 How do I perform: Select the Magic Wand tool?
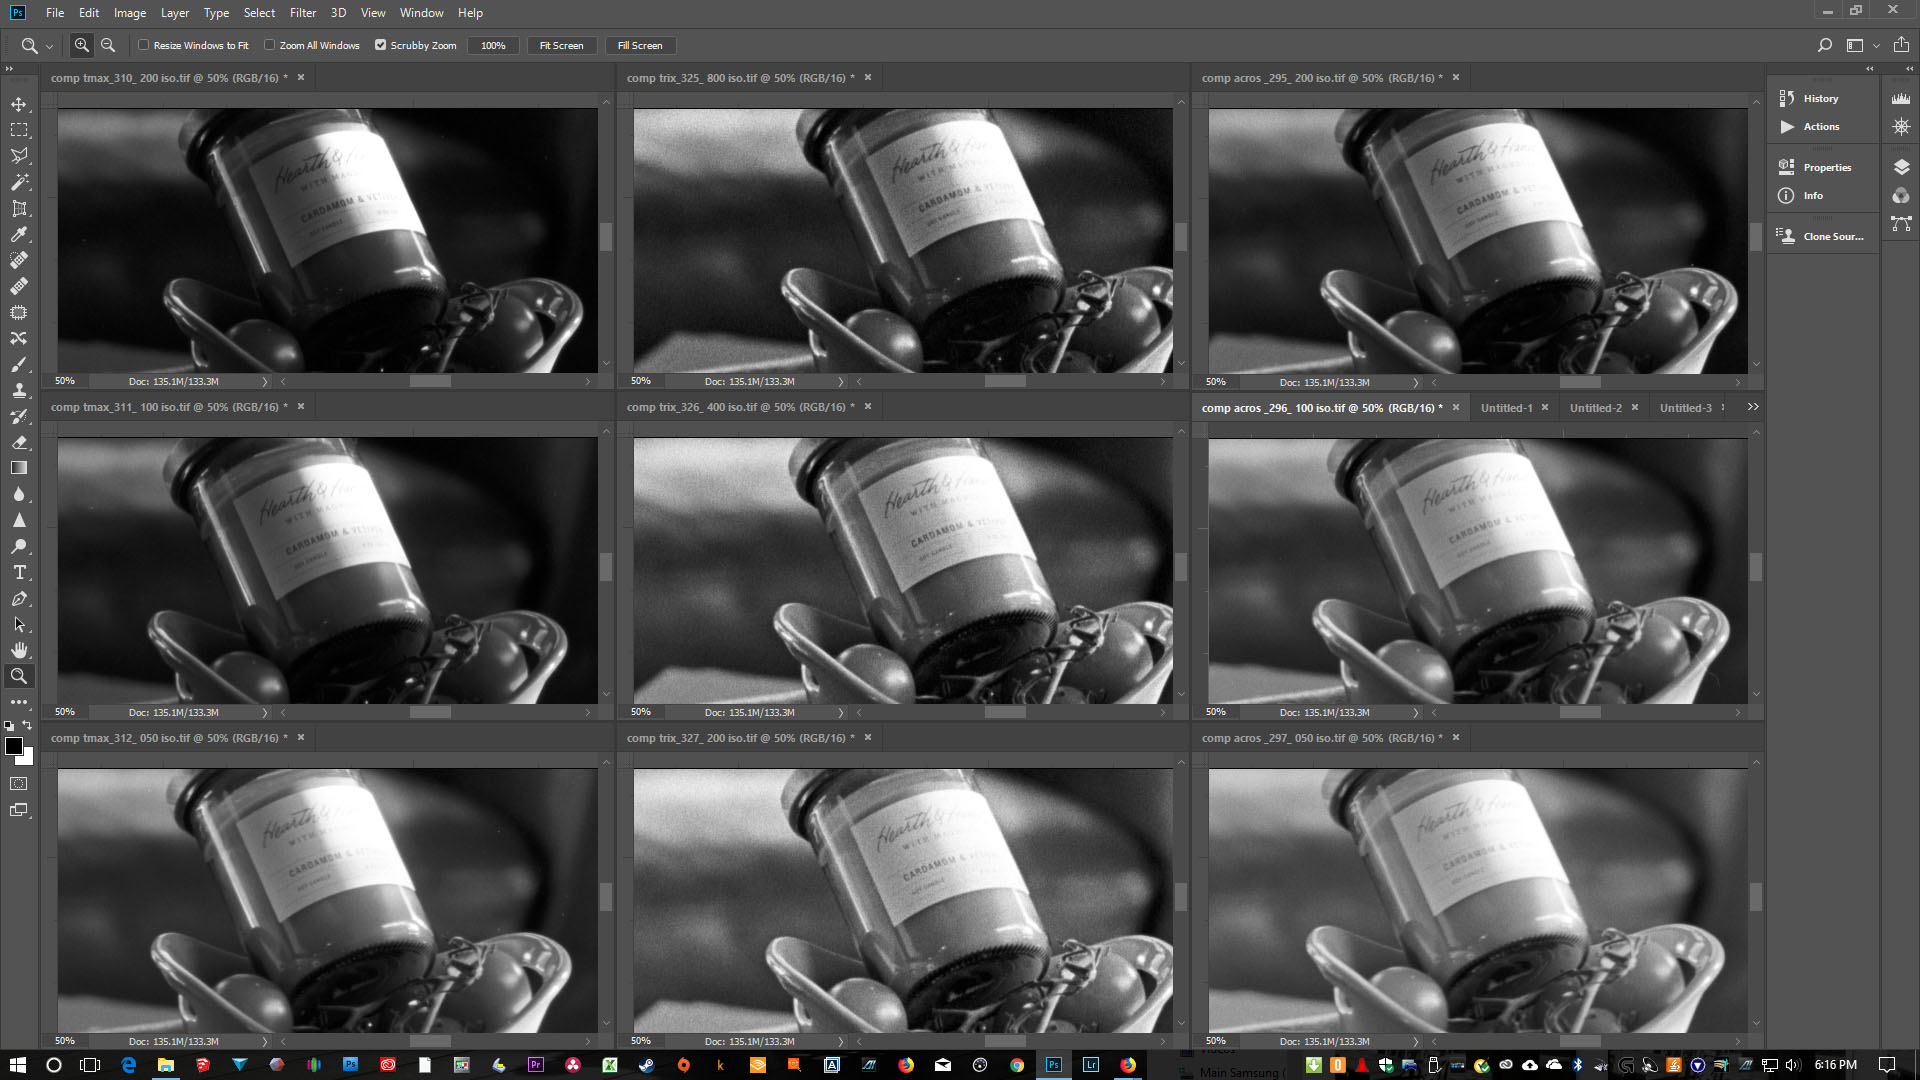19,182
